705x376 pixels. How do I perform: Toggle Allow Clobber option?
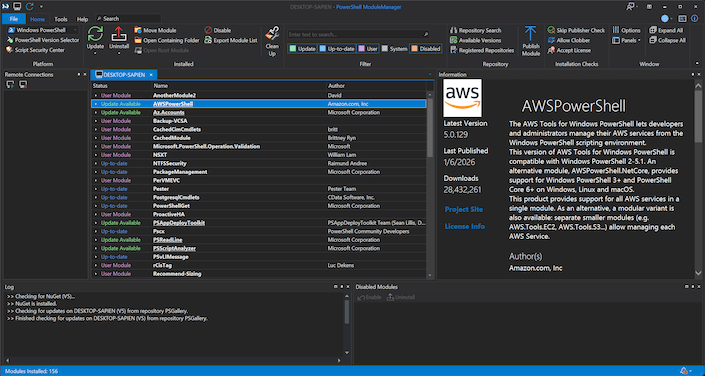[x=569, y=40]
